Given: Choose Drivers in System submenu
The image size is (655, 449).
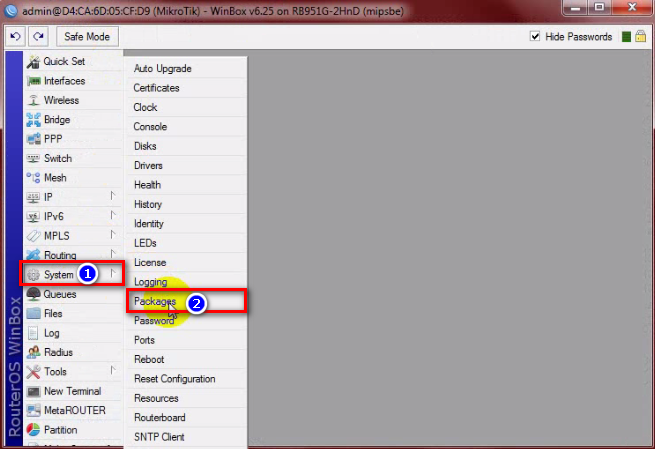Looking at the screenshot, I should pyautogui.click(x=187, y=165).
